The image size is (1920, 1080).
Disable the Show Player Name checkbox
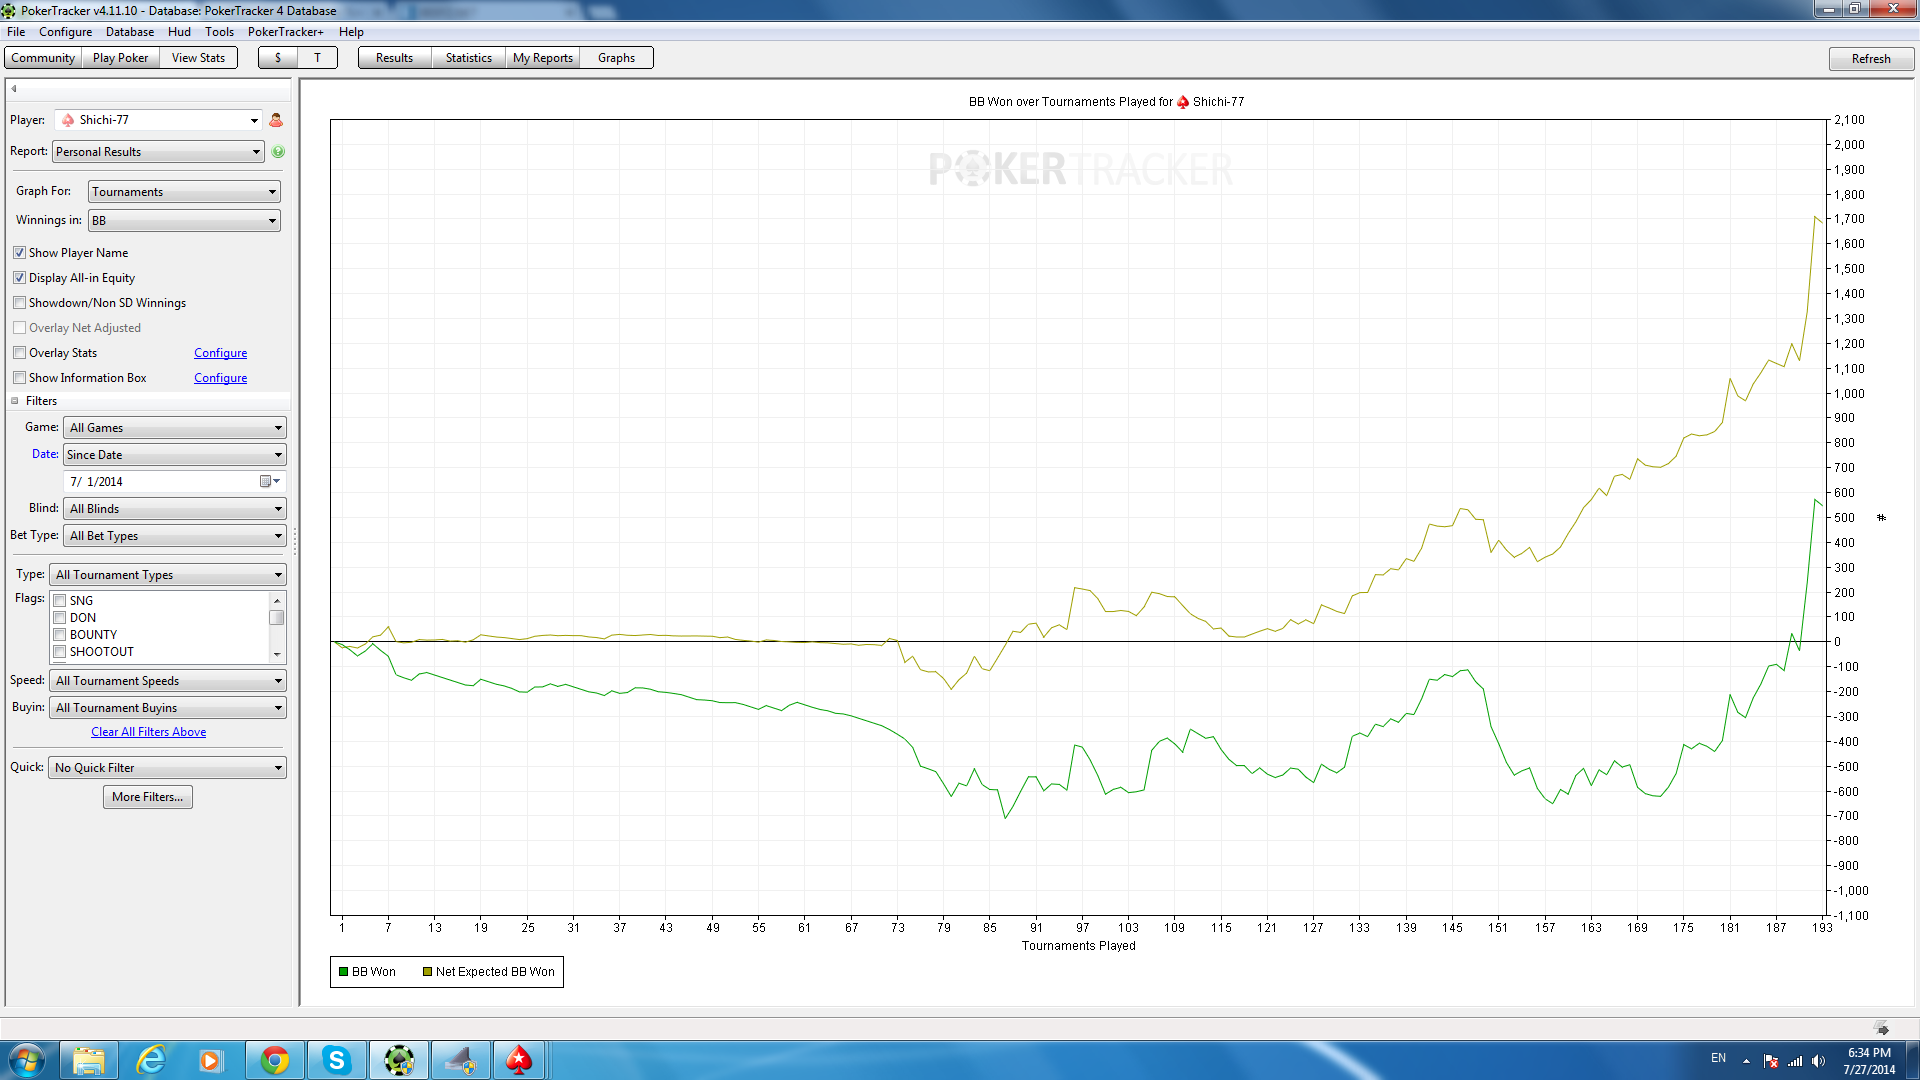coord(19,253)
